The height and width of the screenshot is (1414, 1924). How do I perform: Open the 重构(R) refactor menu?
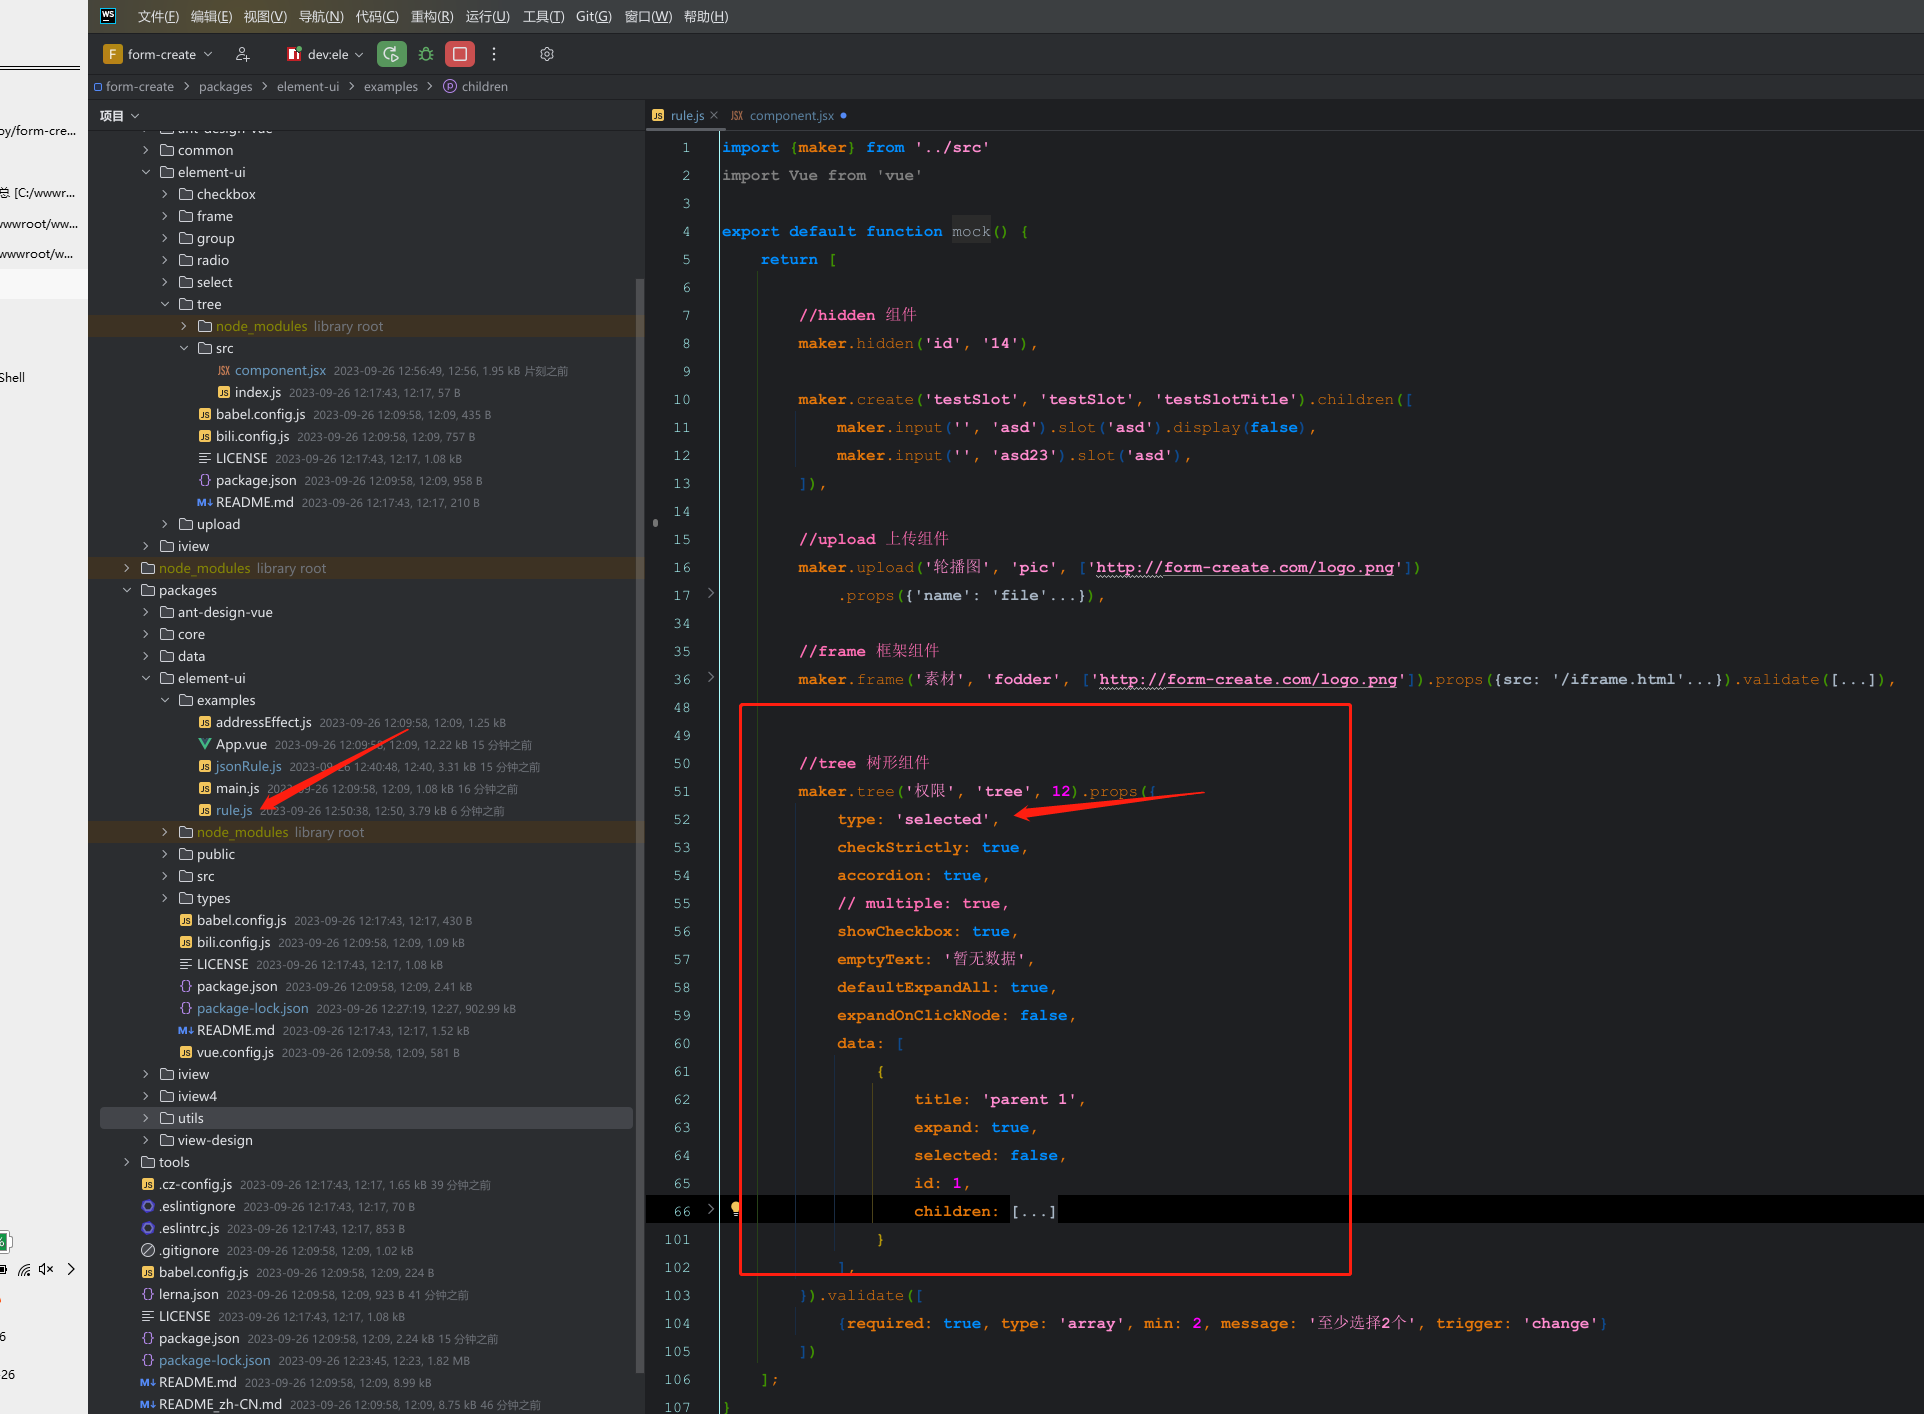[x=431, y=16]
